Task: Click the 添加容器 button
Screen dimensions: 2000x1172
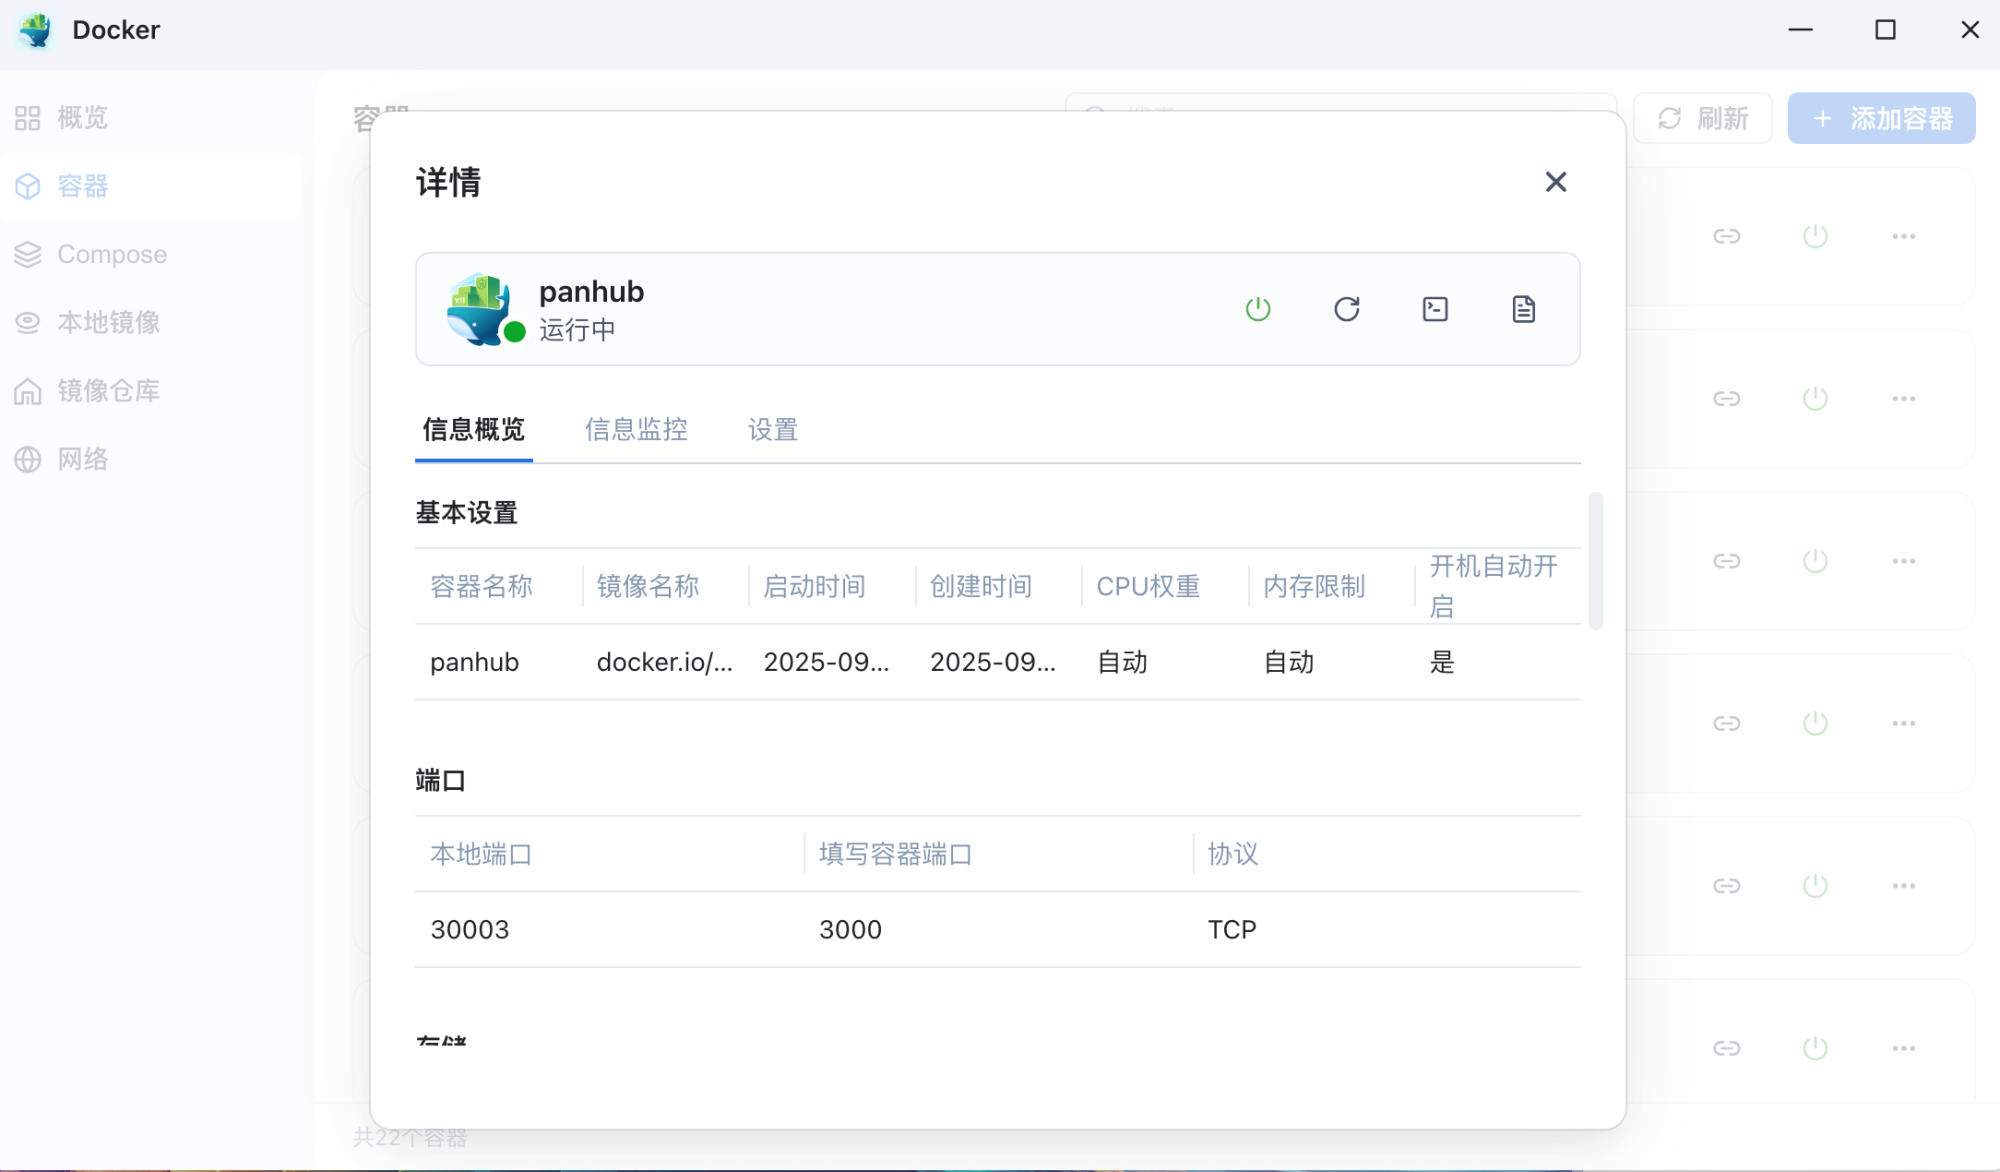Action: point(1881,118)
